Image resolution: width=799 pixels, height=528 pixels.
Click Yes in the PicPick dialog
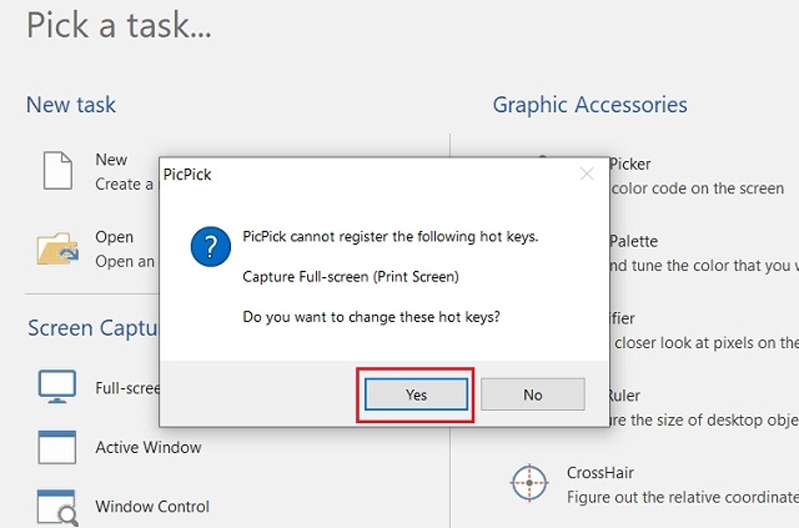point(416,394)
